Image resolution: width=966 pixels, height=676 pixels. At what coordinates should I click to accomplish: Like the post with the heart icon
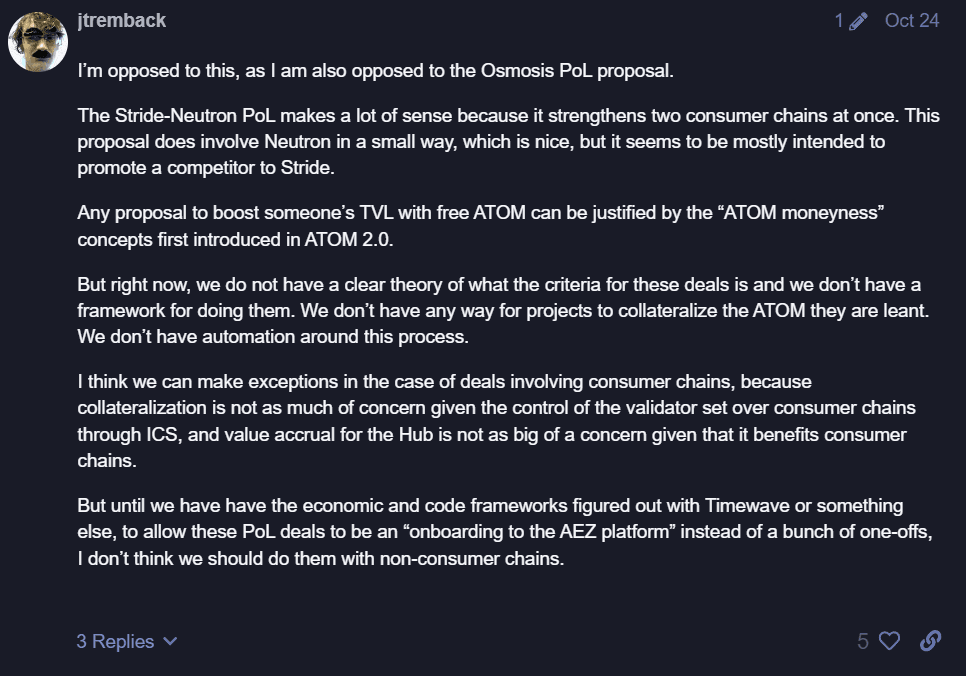(889, 641)
